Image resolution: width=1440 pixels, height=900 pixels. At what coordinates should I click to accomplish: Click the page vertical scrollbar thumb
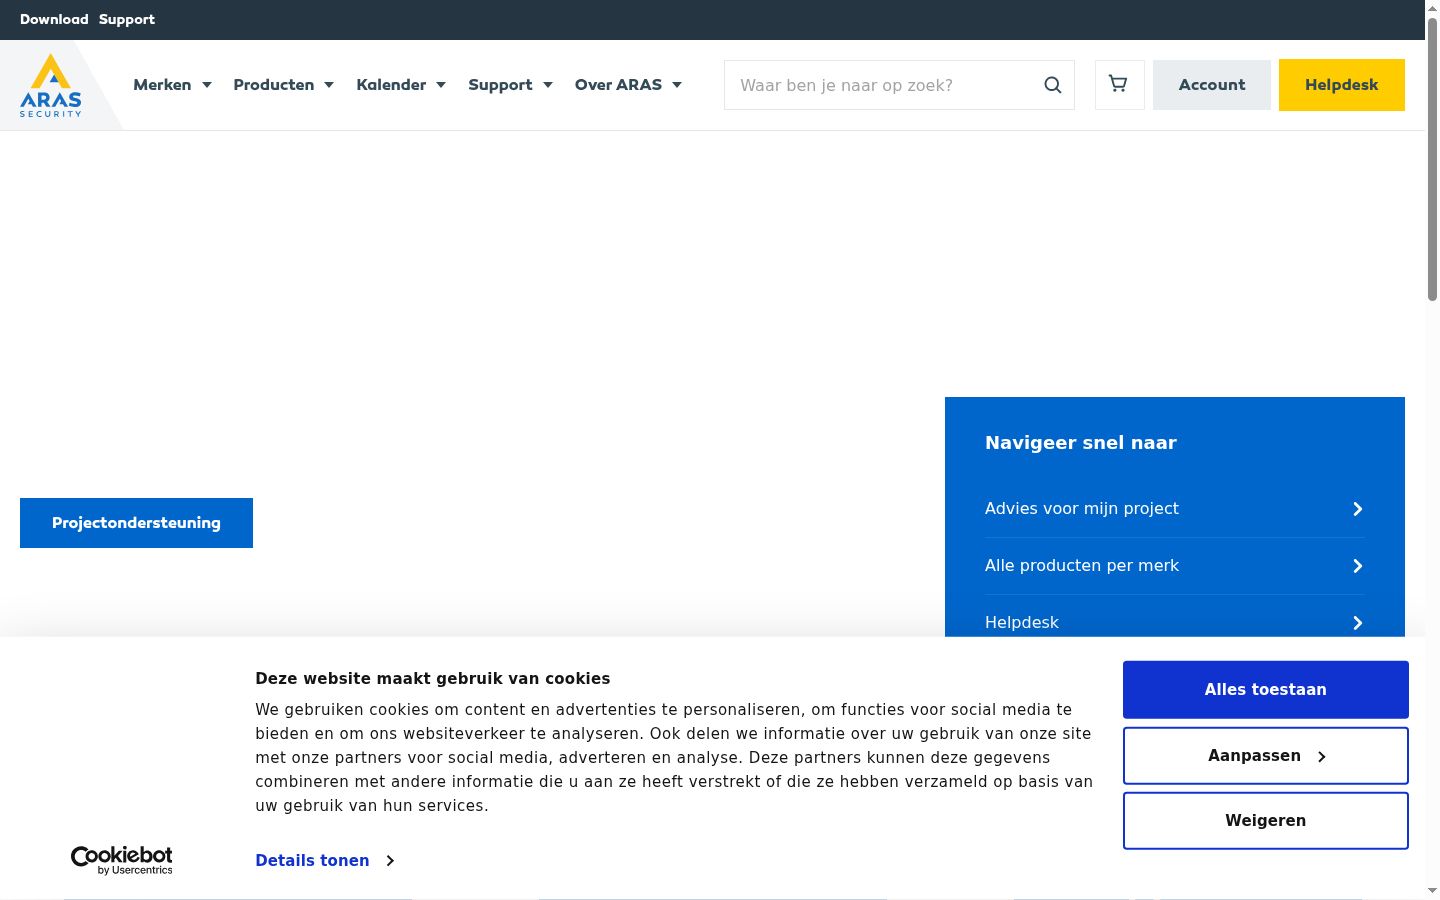tap(1432, 158)
